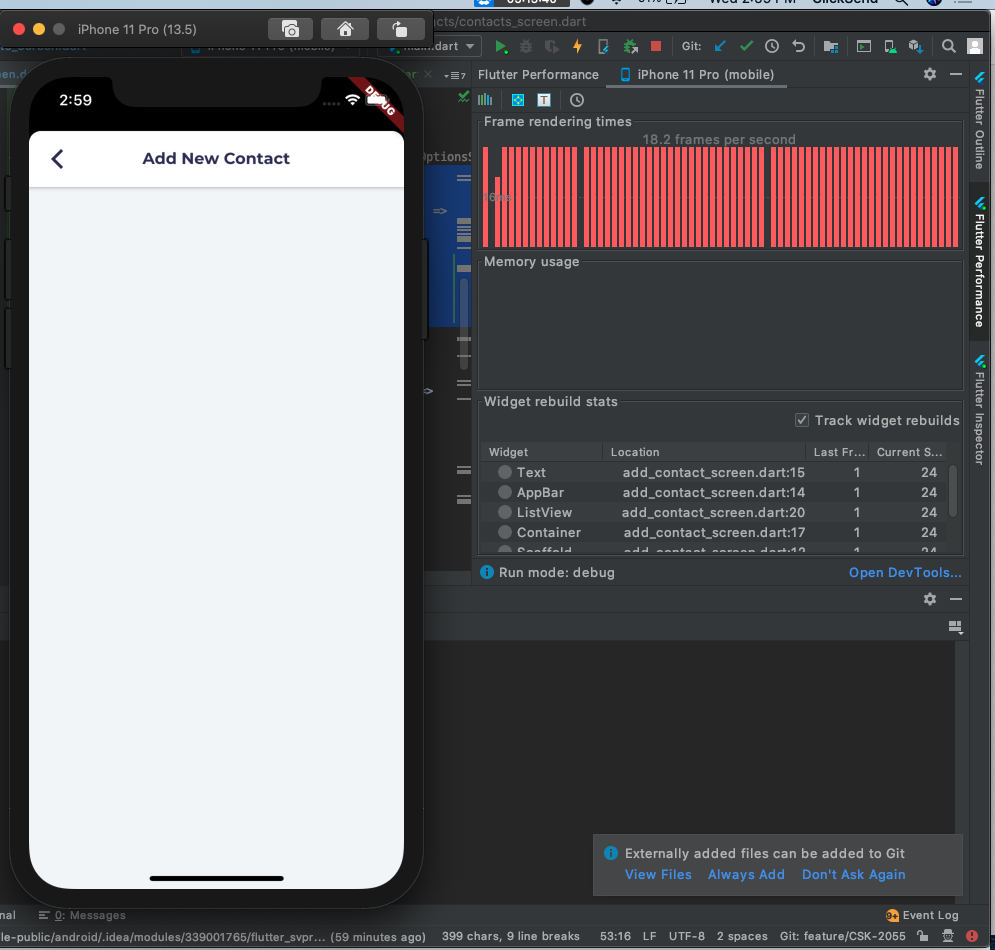Rollback changes with Git undo arrow
This screenshot has width=995, height=950.
[x=798, y=46]
